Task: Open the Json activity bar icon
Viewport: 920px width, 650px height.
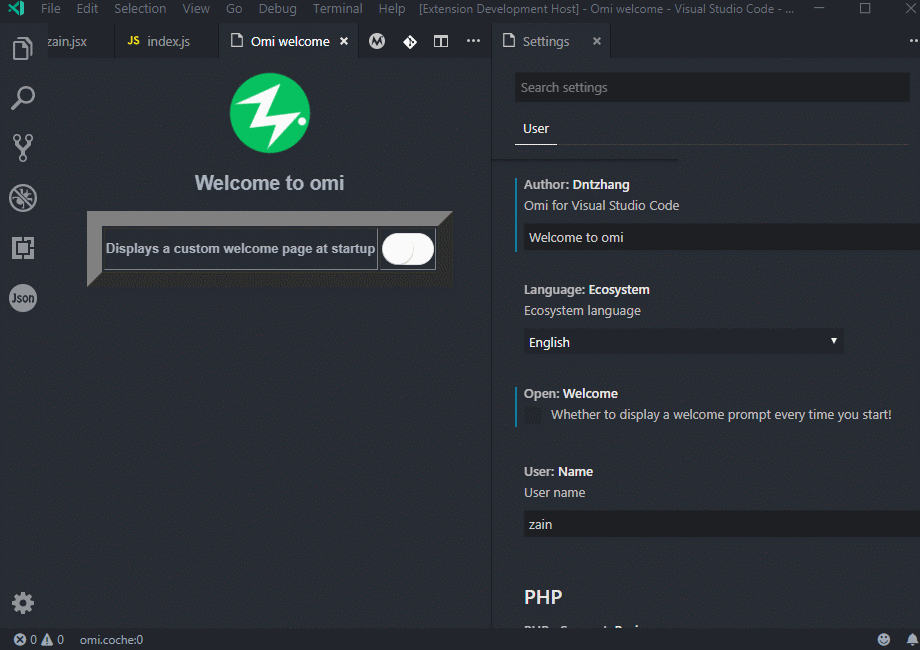Action: click(23, 298)
